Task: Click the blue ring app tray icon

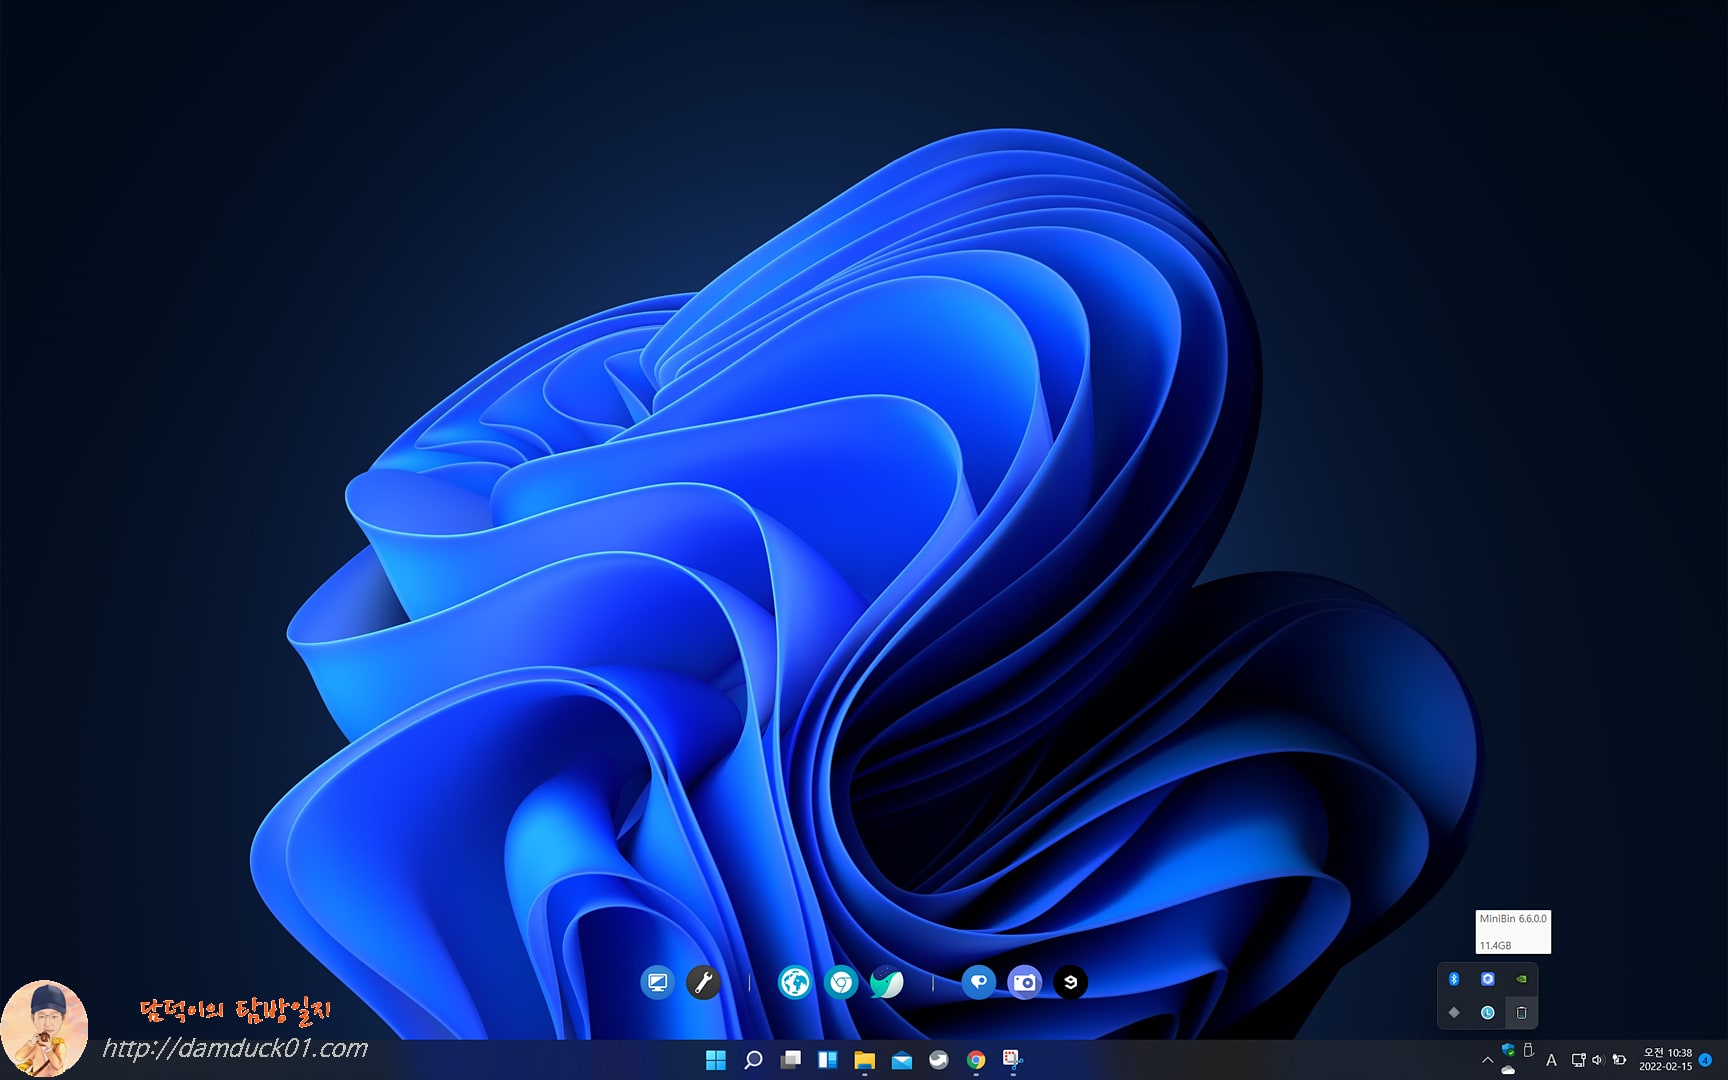Action: [1488, 979]
